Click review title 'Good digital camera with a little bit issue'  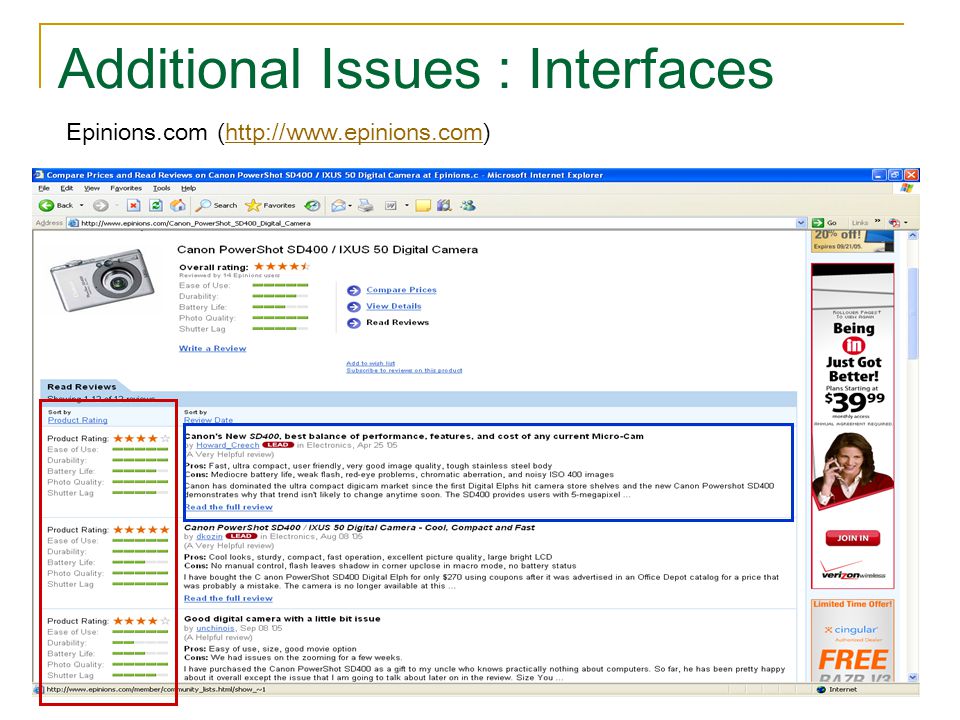click(x=282, y=619)
